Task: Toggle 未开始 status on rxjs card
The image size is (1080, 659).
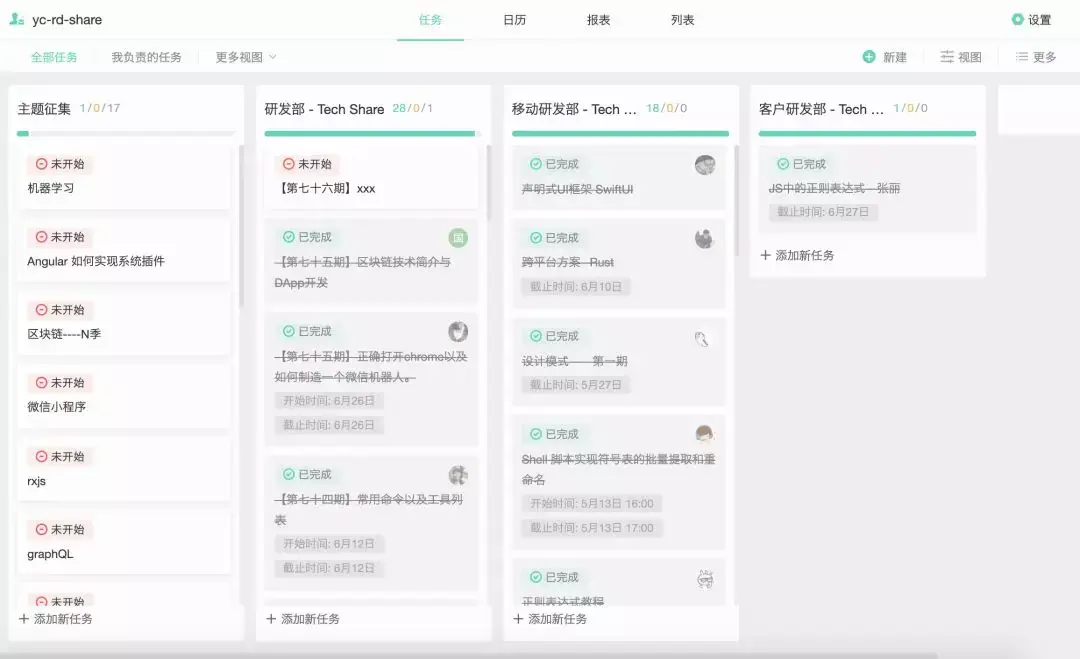Action: coord(60,457)
